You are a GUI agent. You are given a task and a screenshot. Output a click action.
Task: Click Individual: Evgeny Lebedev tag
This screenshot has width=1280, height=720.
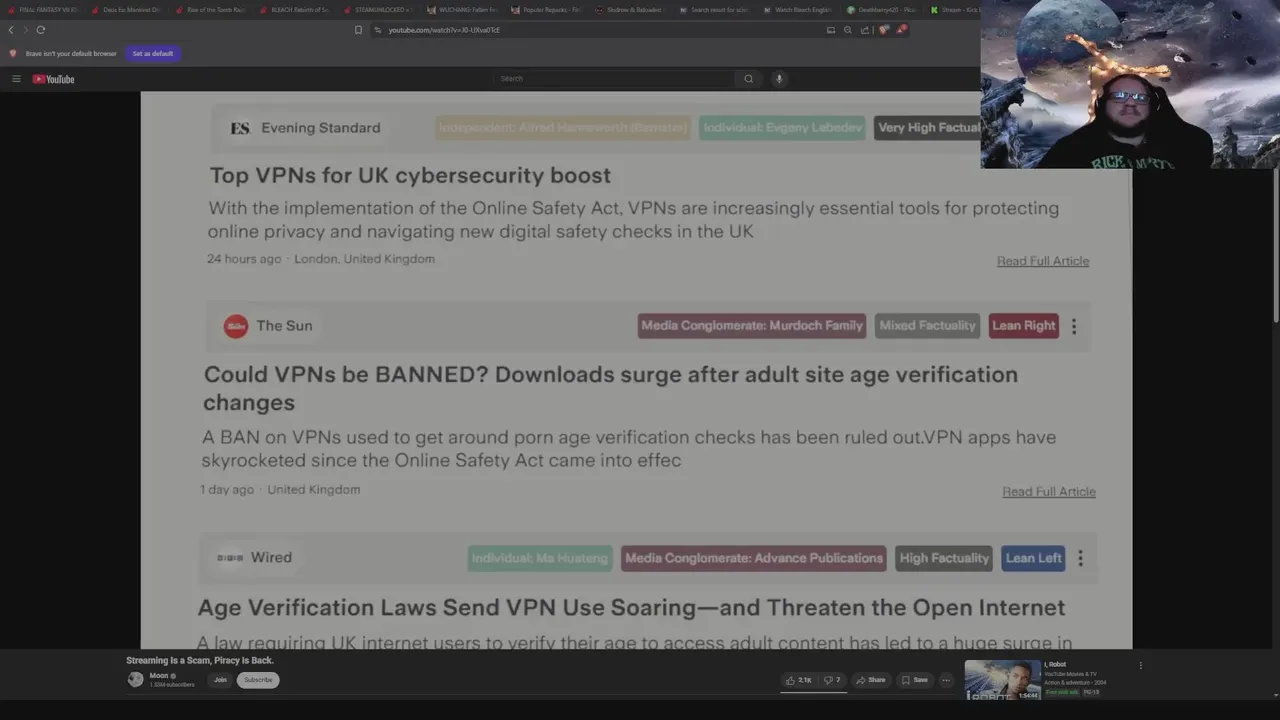[782, 128]
